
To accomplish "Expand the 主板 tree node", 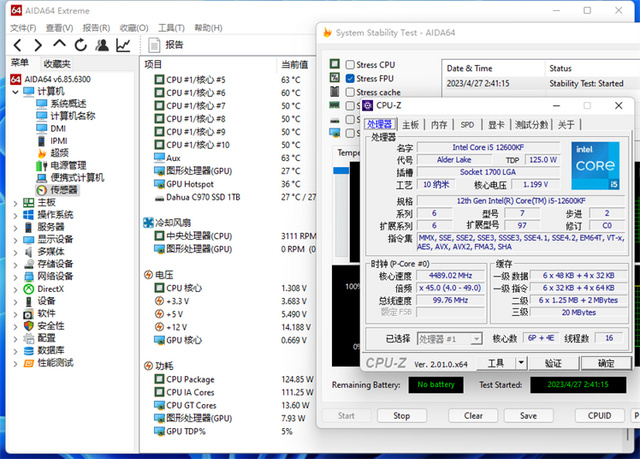I will click(x=14, y=202).
